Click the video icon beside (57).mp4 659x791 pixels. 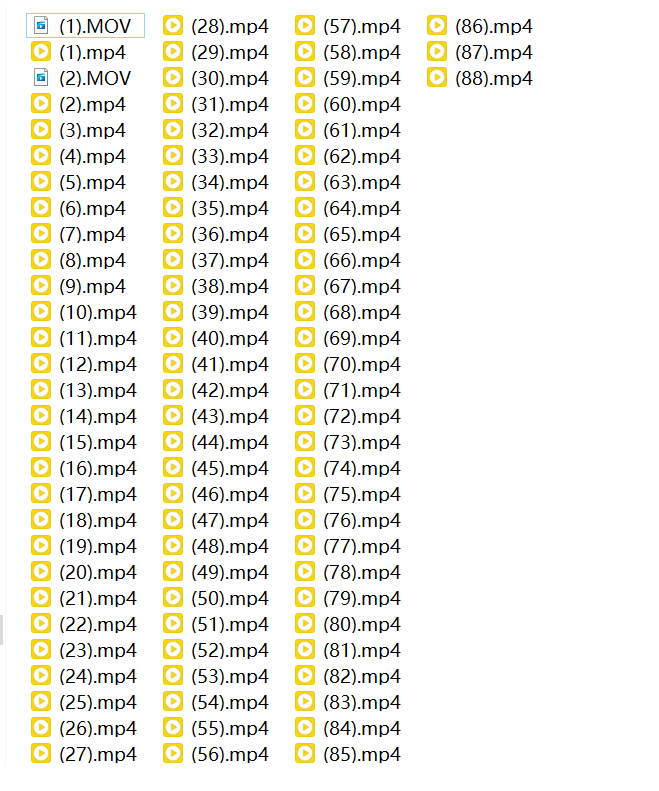tap(305, 26)
